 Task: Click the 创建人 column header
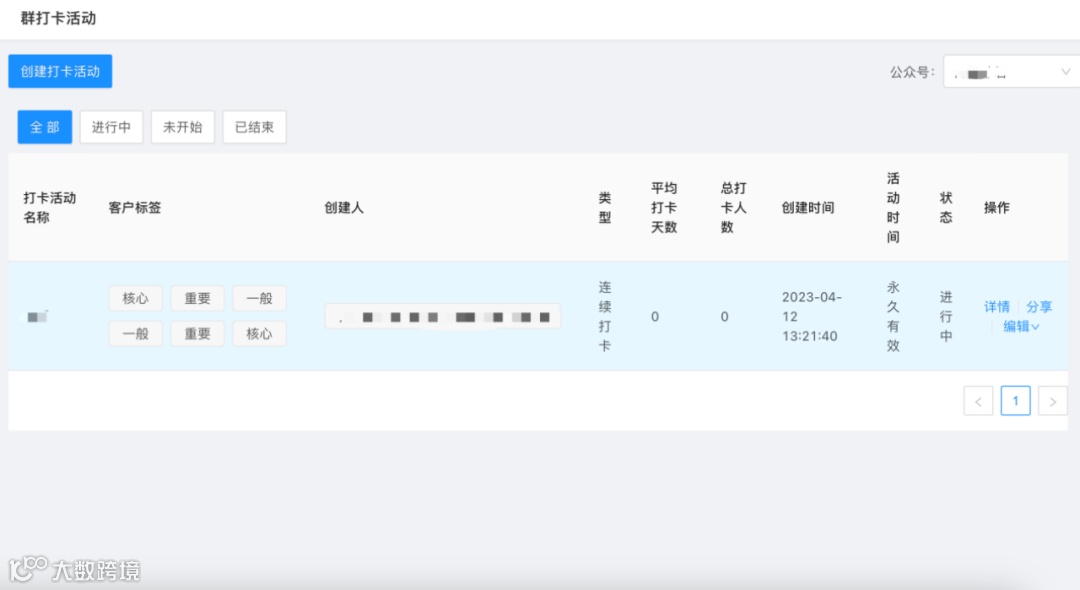click(x=344, y=208)
